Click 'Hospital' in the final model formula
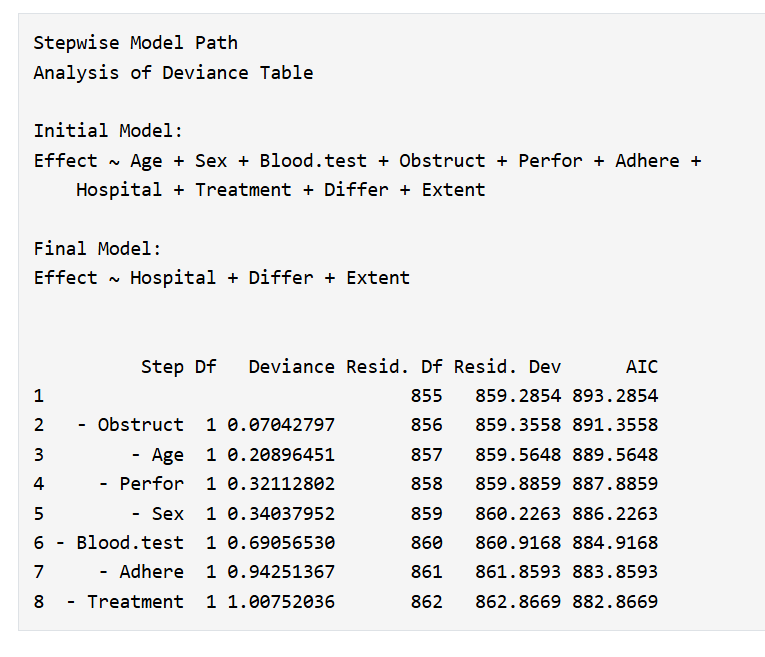765x657 pixels. 173,278
